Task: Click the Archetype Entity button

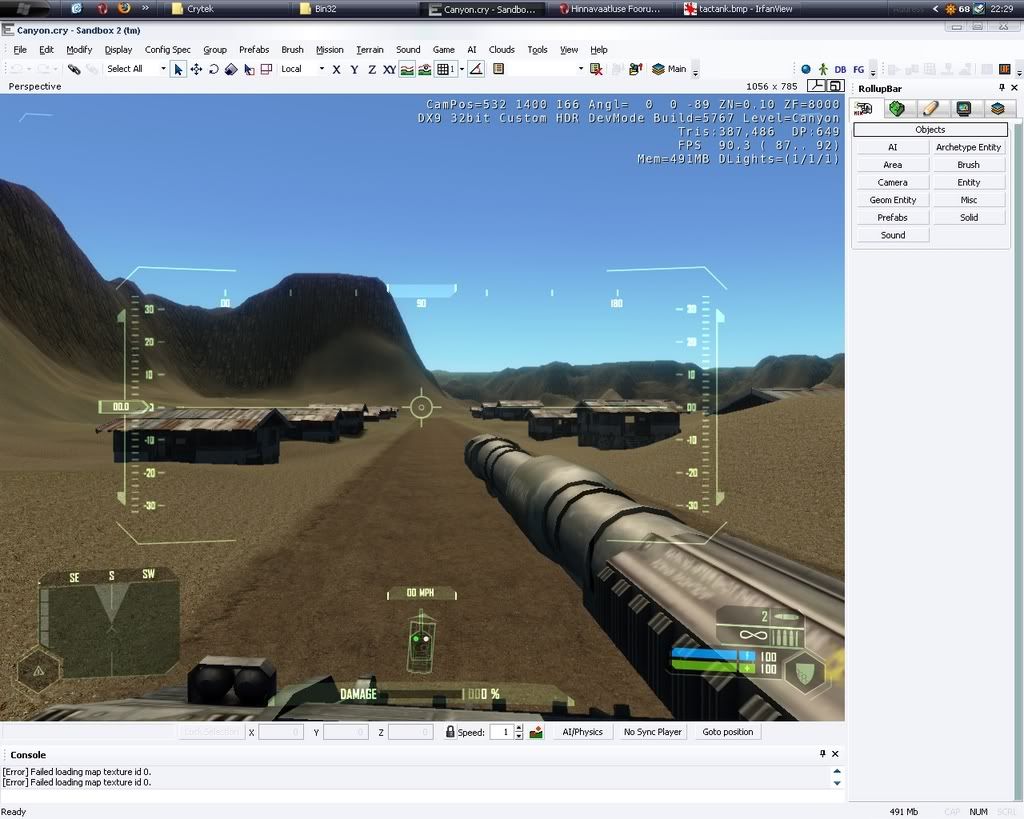Action: 968,148
